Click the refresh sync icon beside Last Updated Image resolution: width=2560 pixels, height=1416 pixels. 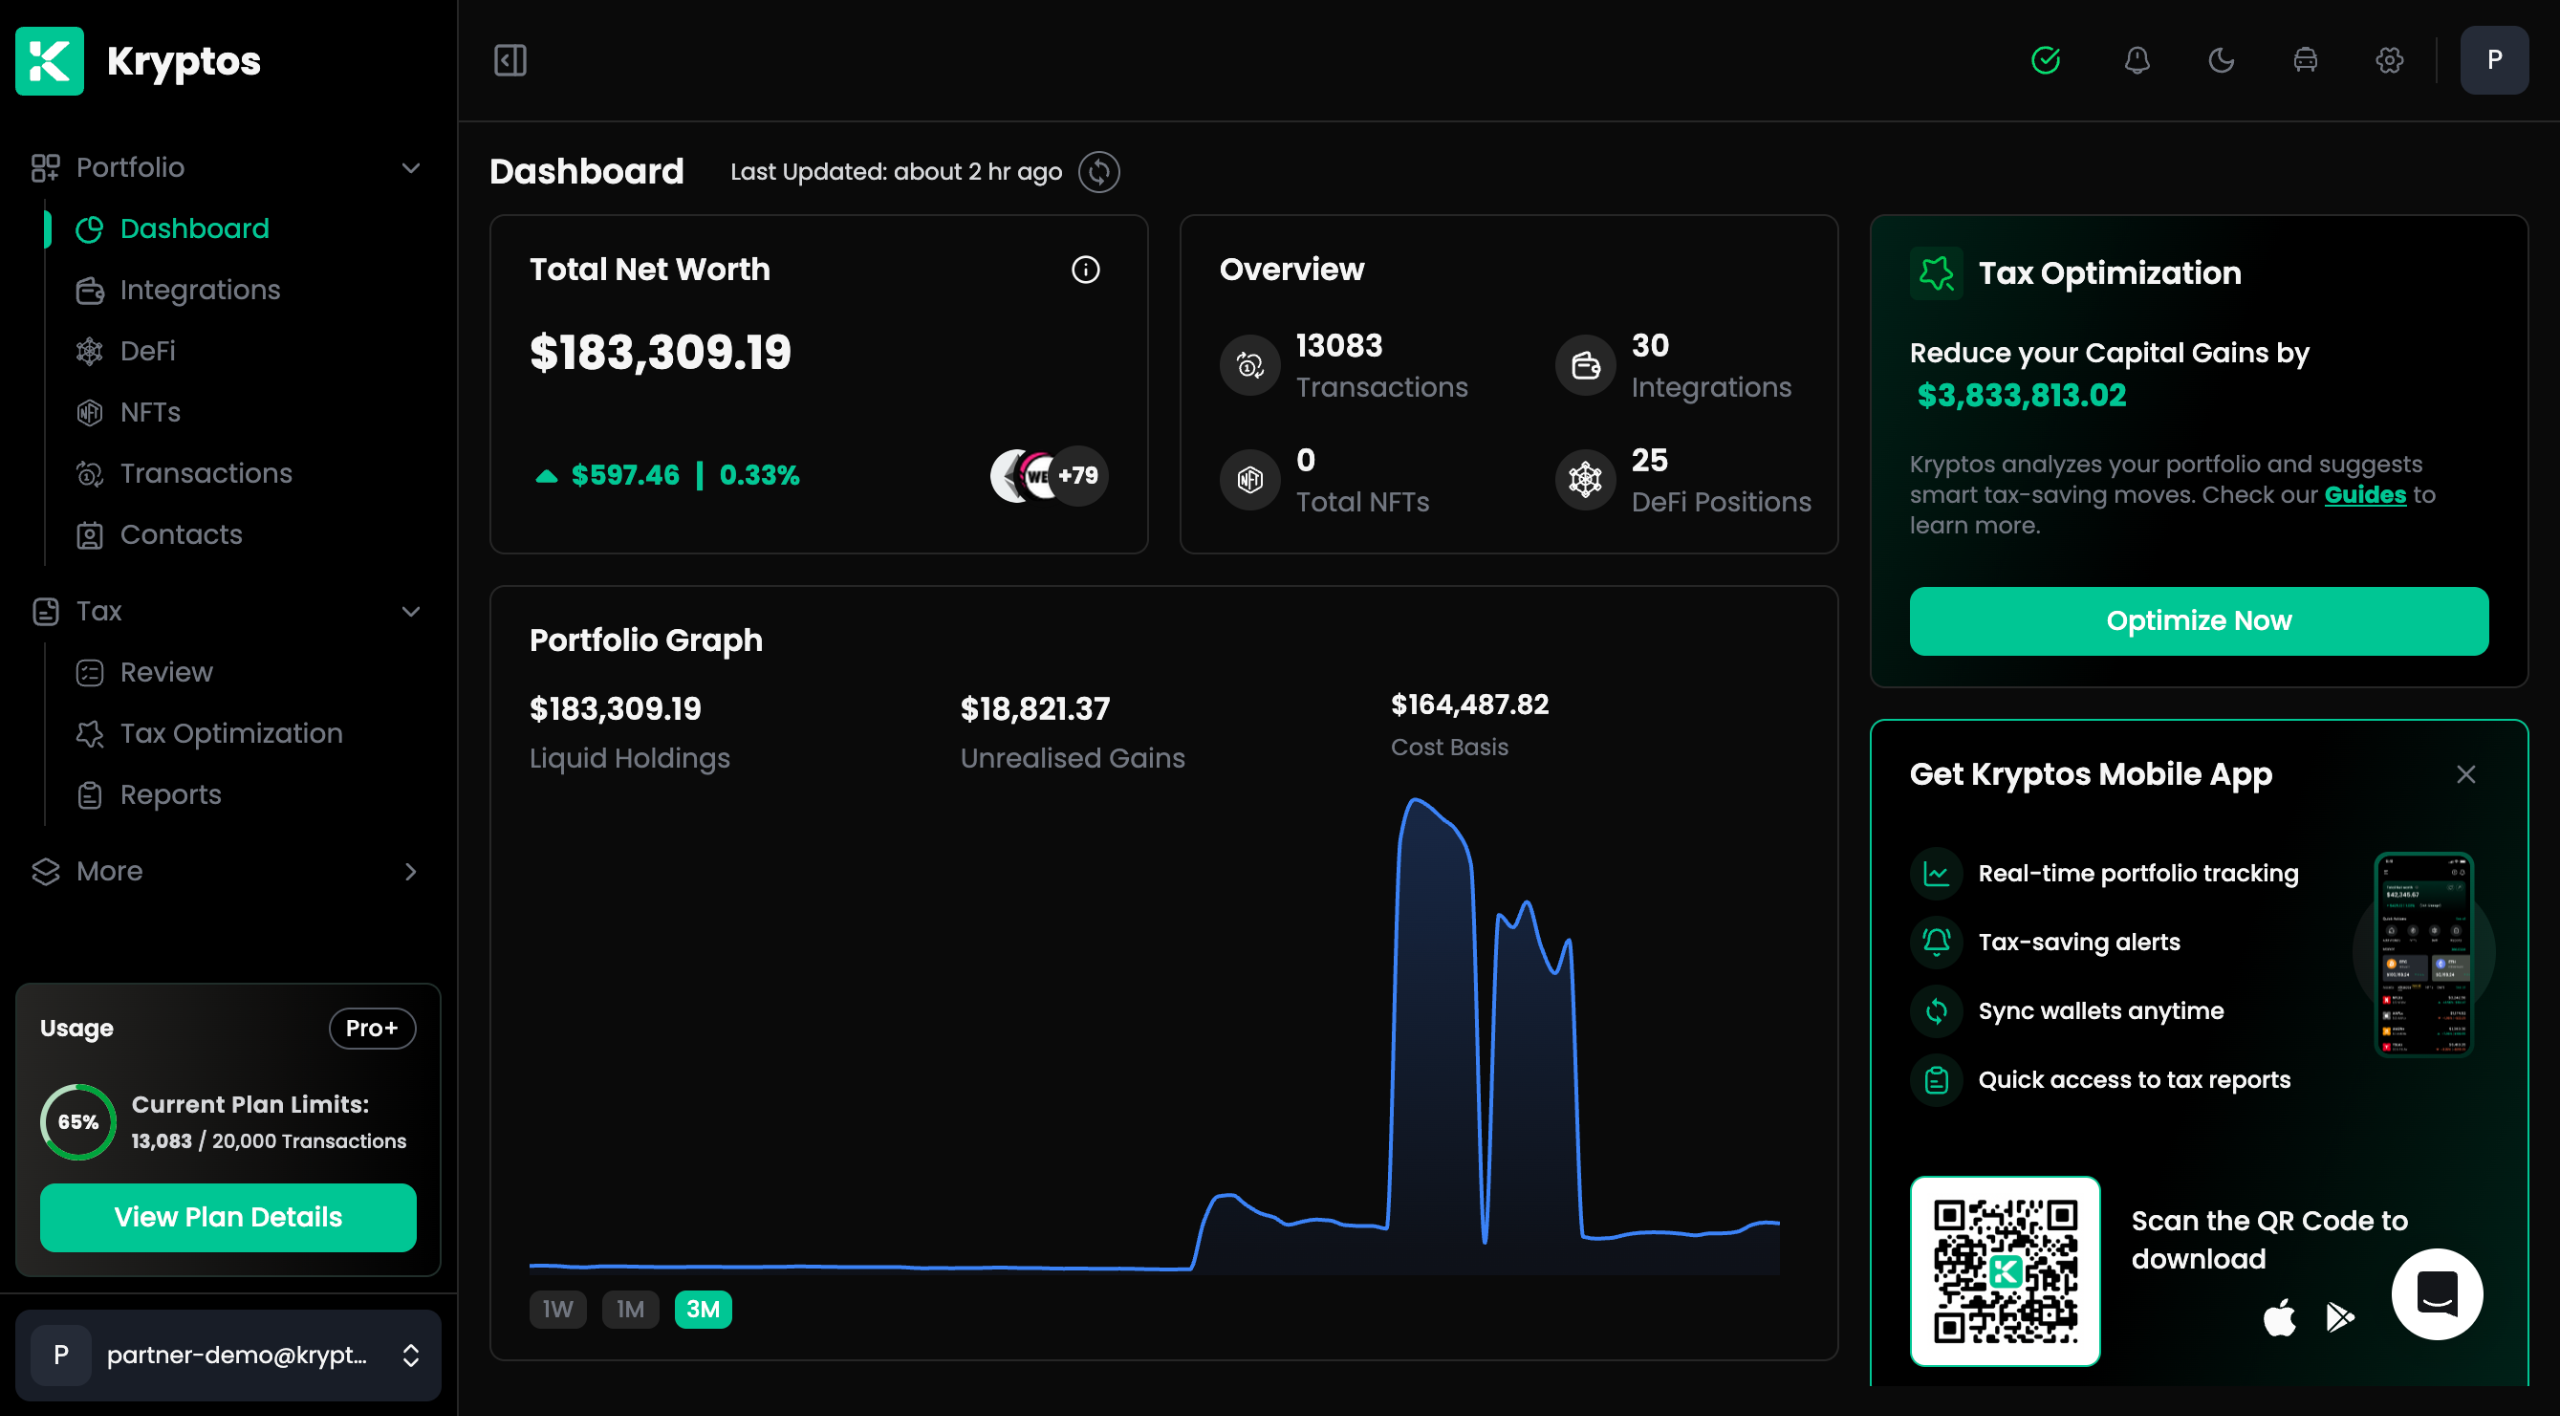1098,172
